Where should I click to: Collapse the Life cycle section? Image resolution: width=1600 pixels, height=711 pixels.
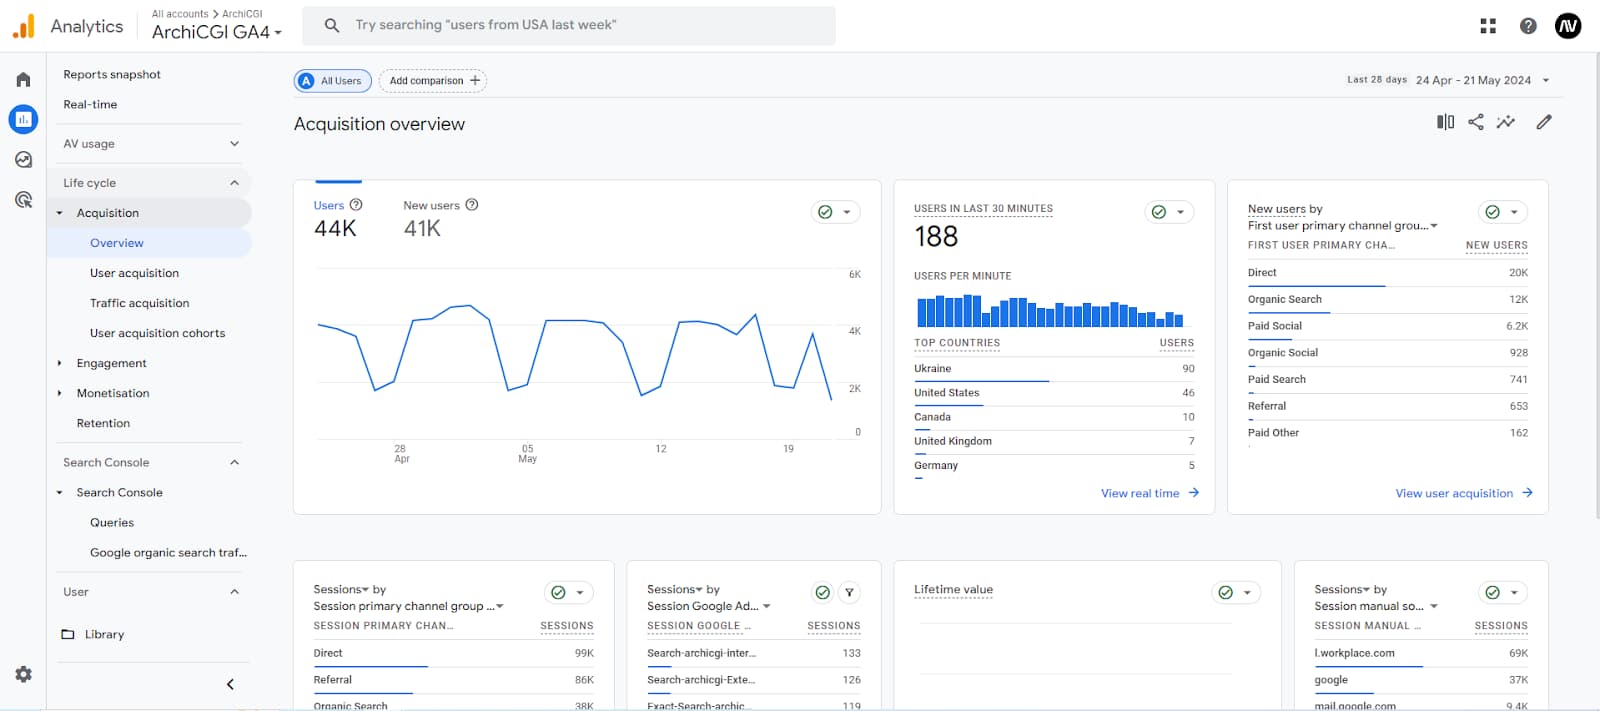point(234,183)
